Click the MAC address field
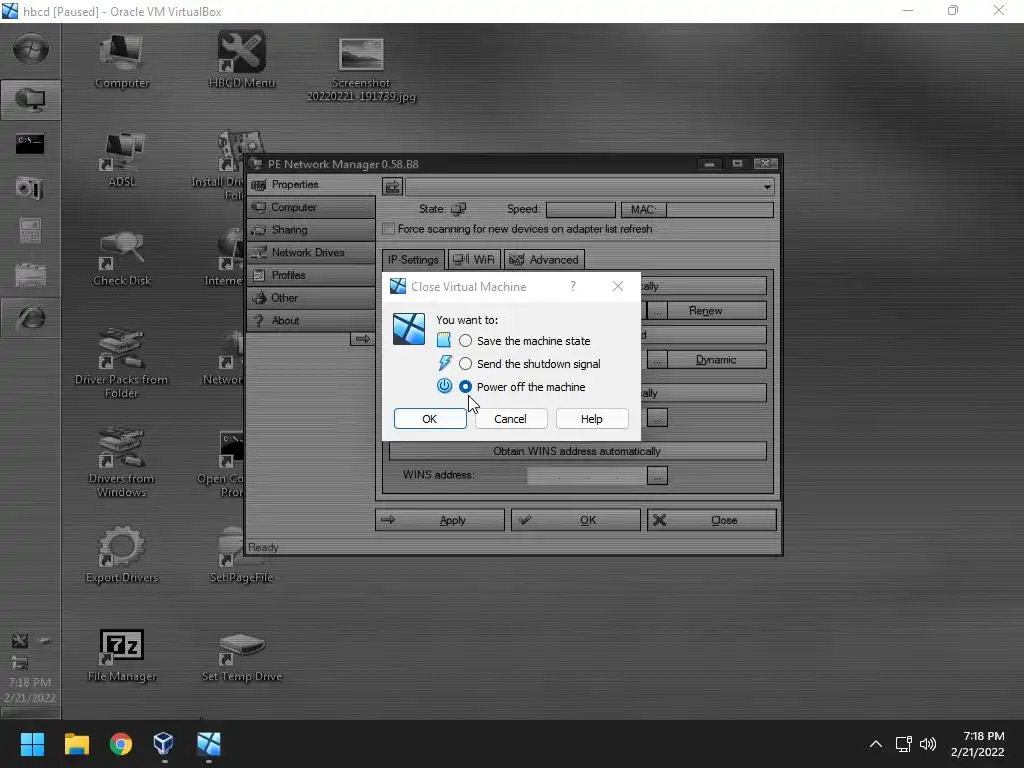Image resolution: width=1024 pixels, height=768 pixels. coord(720,210)
